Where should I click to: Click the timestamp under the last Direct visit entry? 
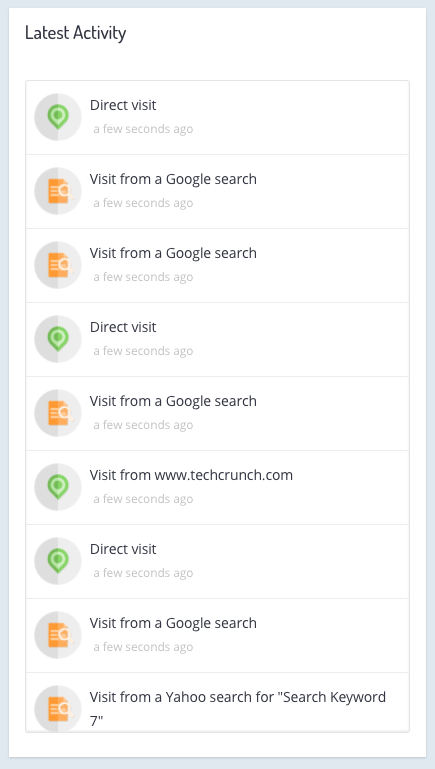tap(143, 573)
